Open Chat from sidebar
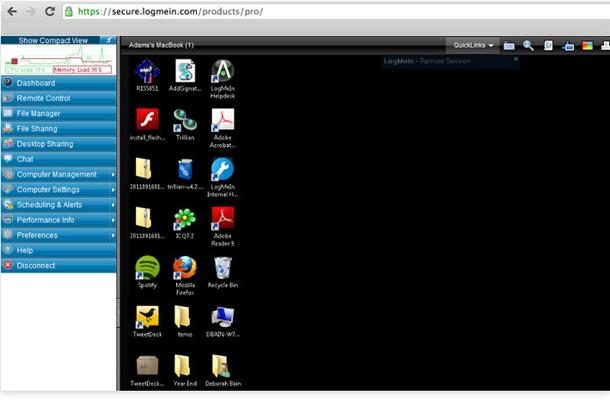Viewport: 610px width, 407px height. click(58, 159)
